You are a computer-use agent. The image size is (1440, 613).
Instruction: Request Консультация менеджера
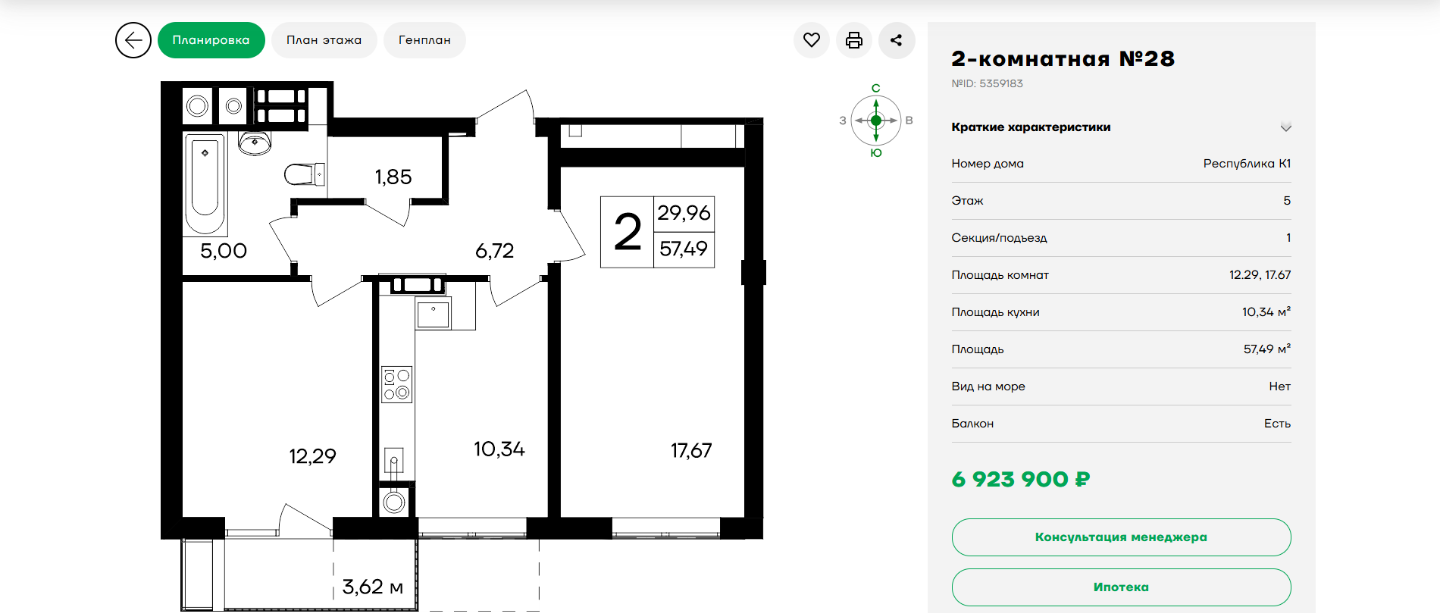pos(1121,537)
